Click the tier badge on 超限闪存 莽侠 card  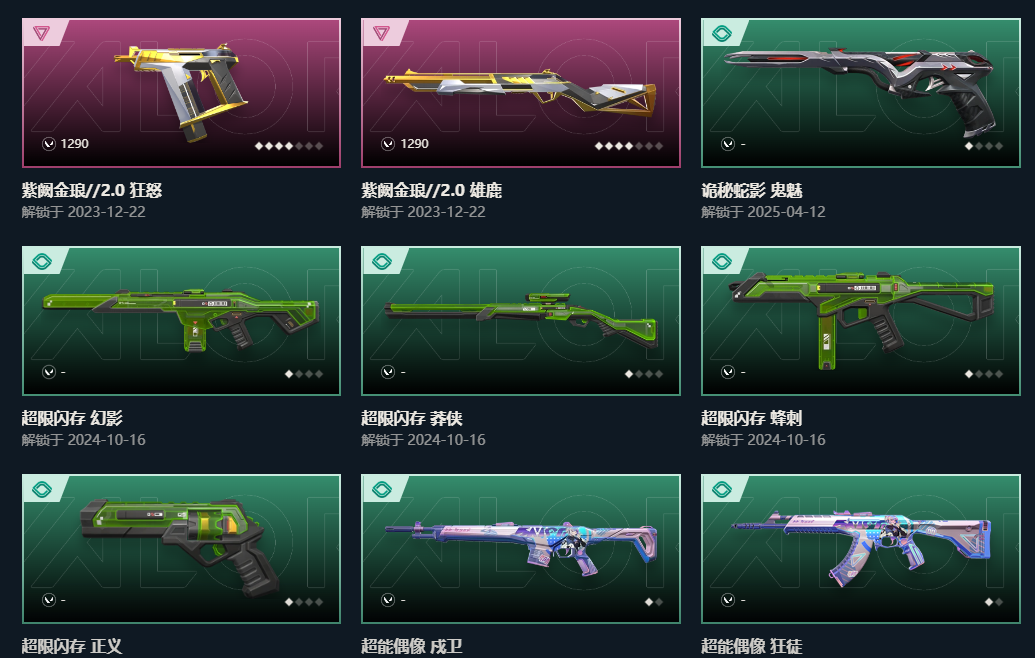coord(382,261)
